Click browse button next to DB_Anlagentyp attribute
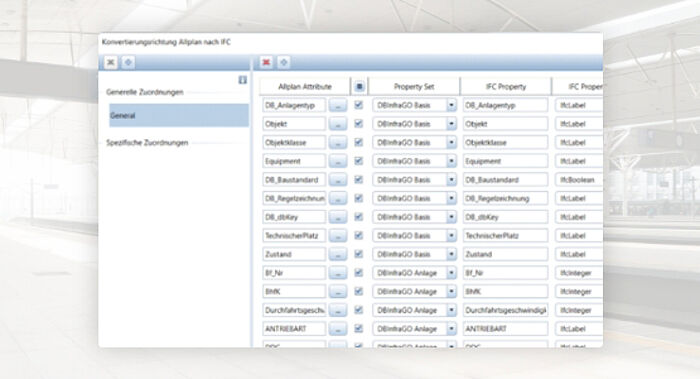 click(x=338, y=105)
